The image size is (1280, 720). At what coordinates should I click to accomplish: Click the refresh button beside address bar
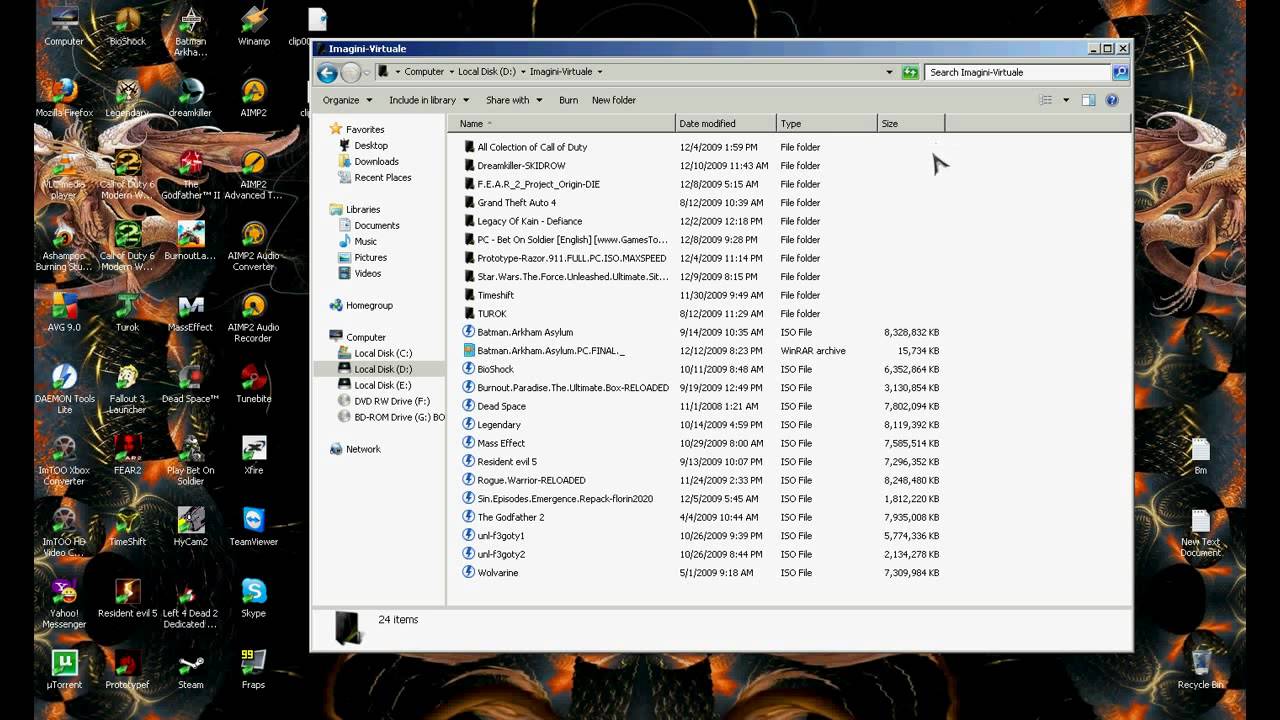pos(910,72)
